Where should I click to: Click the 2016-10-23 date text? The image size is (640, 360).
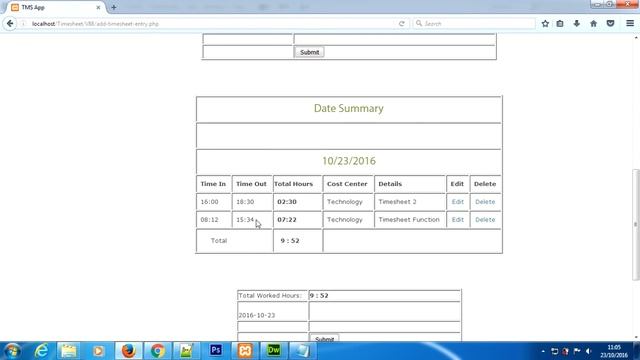click(256, 315)
